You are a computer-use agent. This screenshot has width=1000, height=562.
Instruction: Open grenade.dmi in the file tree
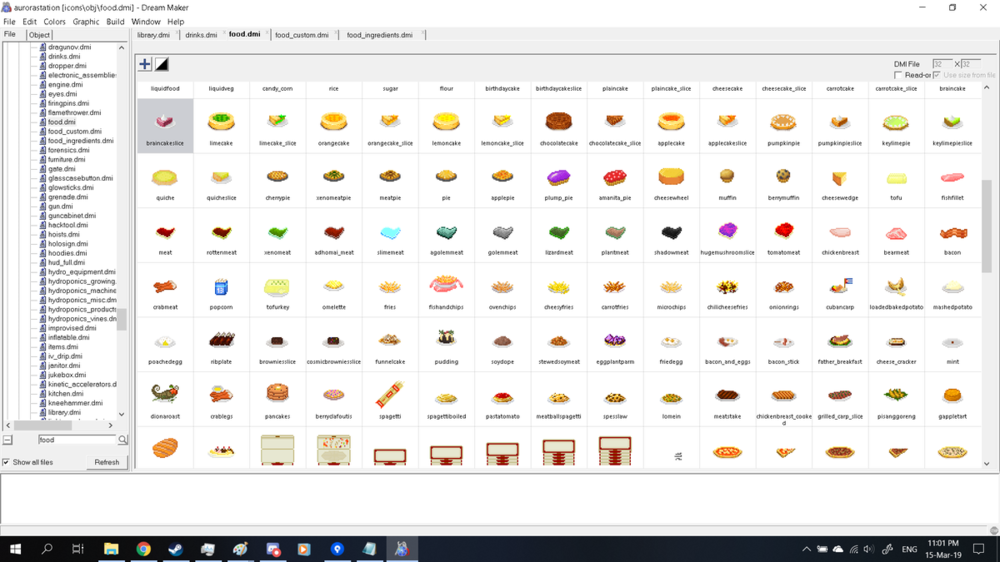[68, 197]
